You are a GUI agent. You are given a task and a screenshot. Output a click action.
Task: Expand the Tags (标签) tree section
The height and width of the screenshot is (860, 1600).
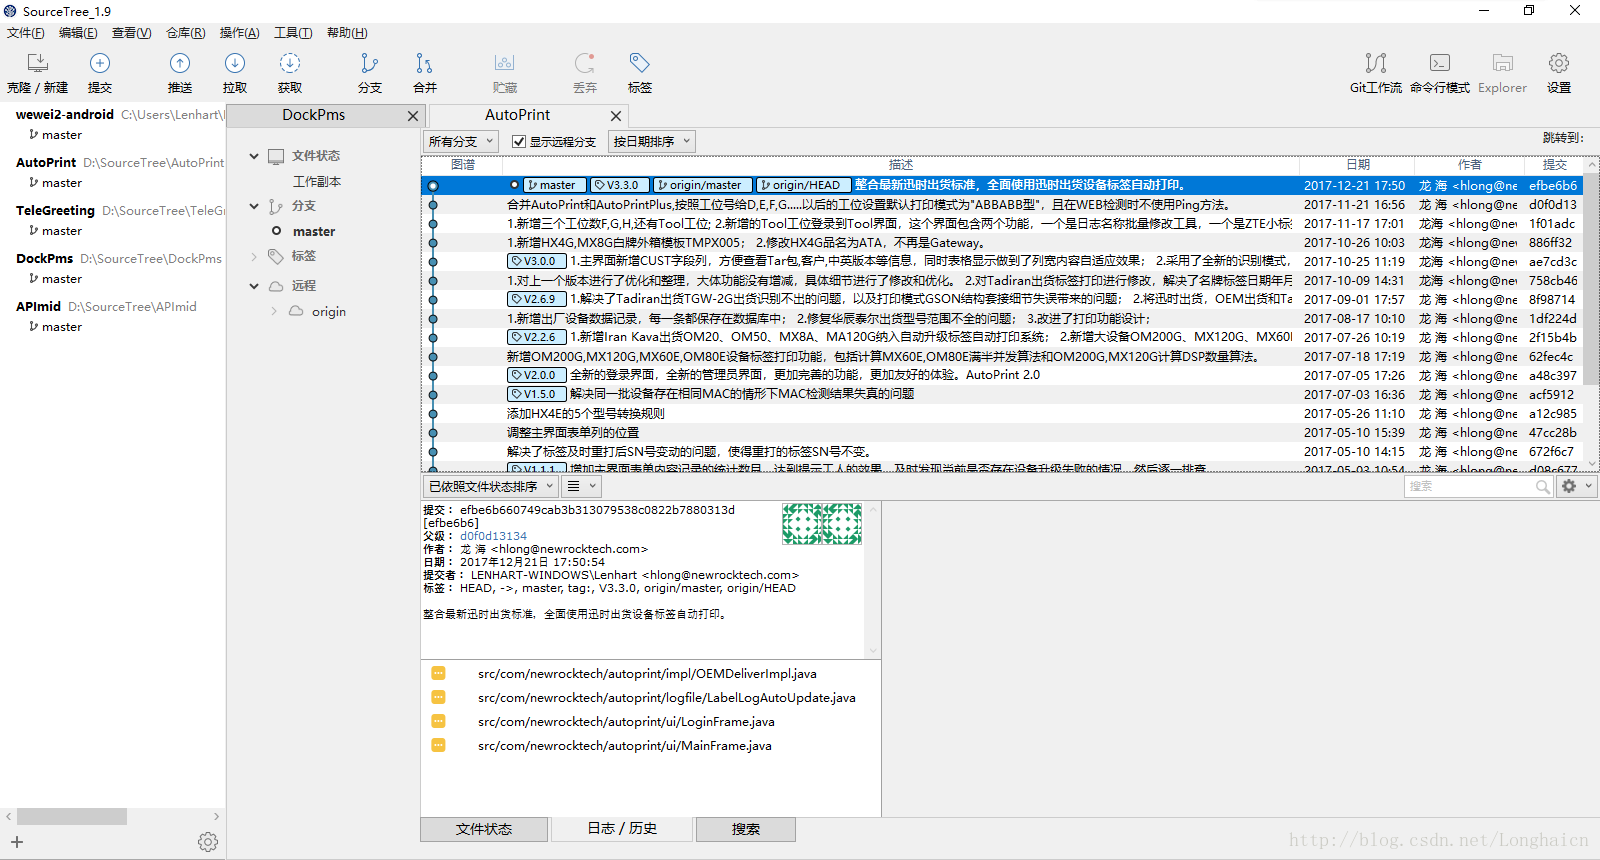coord(254,257)
